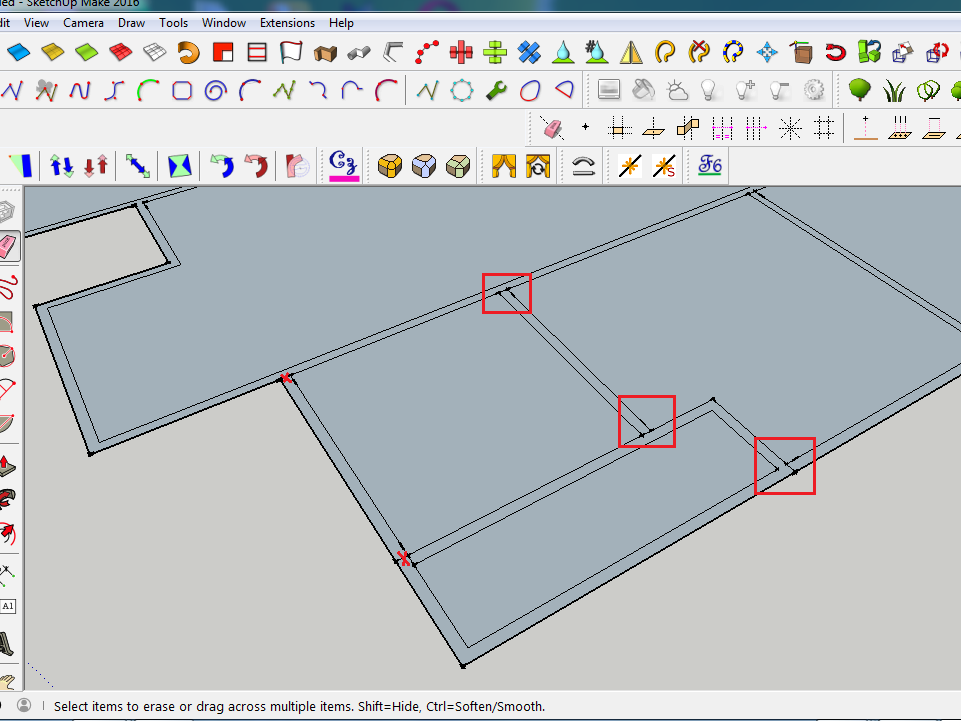This screenshot has height=721, width=961.
Task: Click the blue-green diagonal scale arrow icon
Action: click(137, 166)
